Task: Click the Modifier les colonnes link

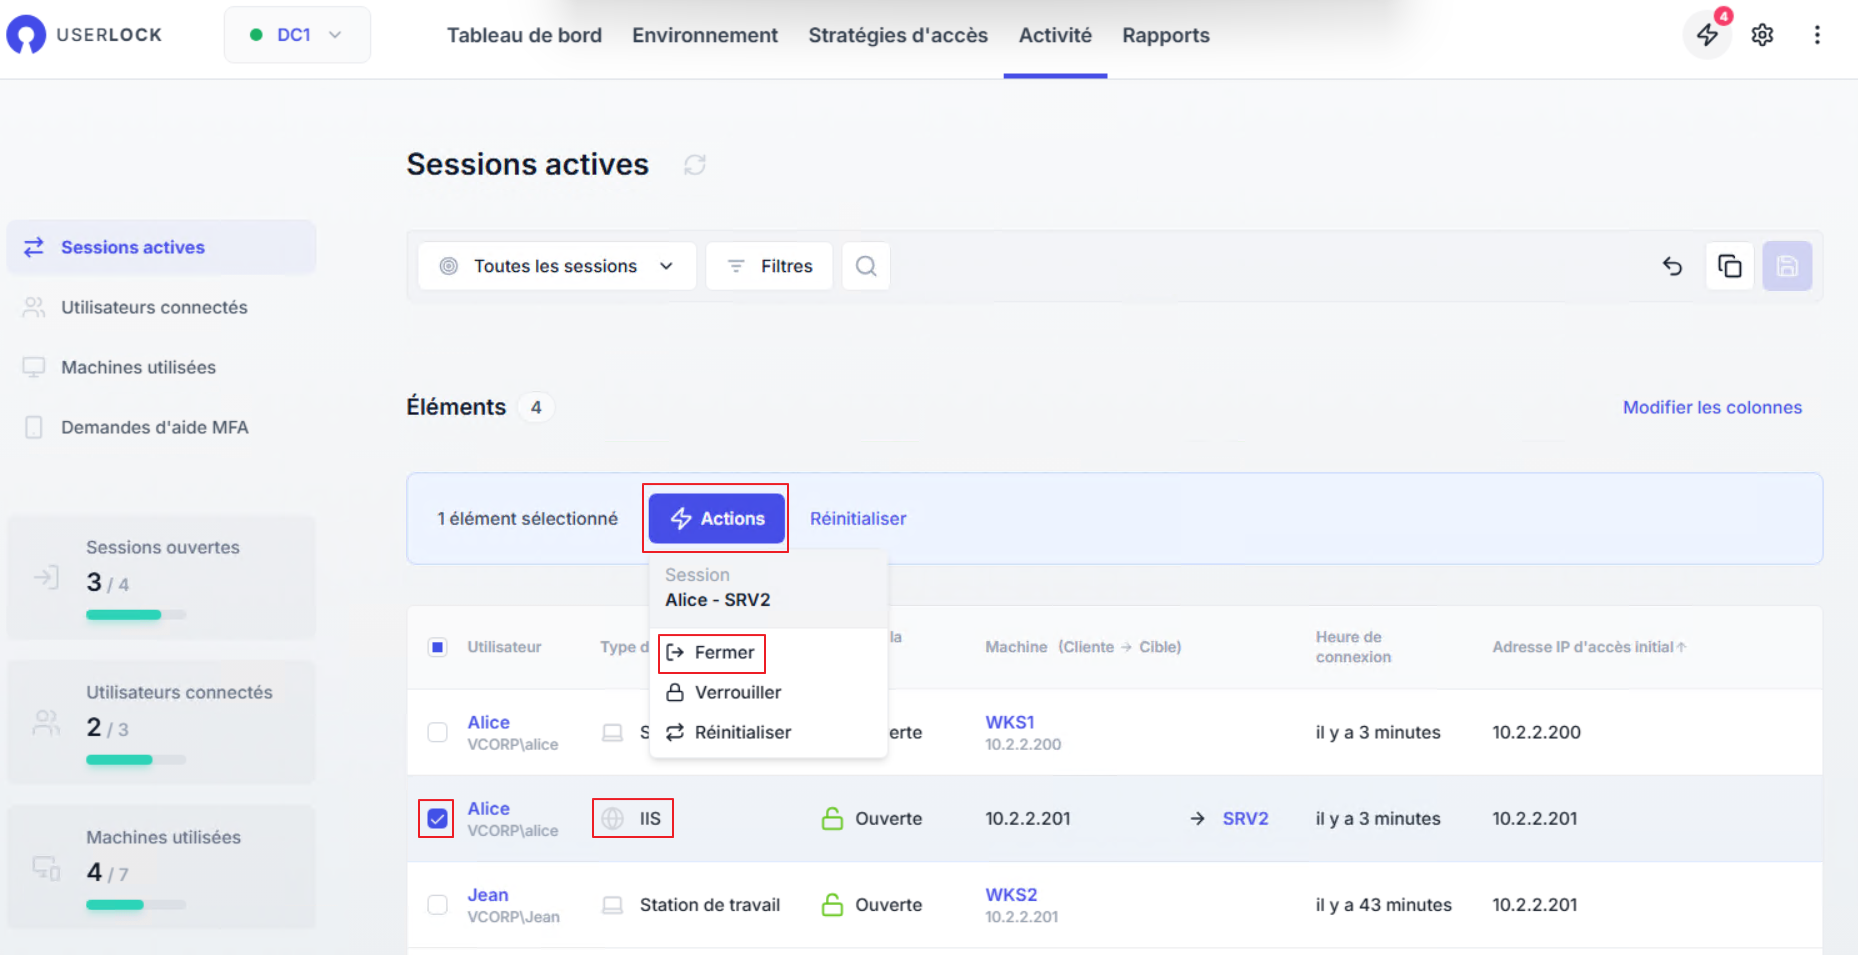Action: pos(1711,407)
